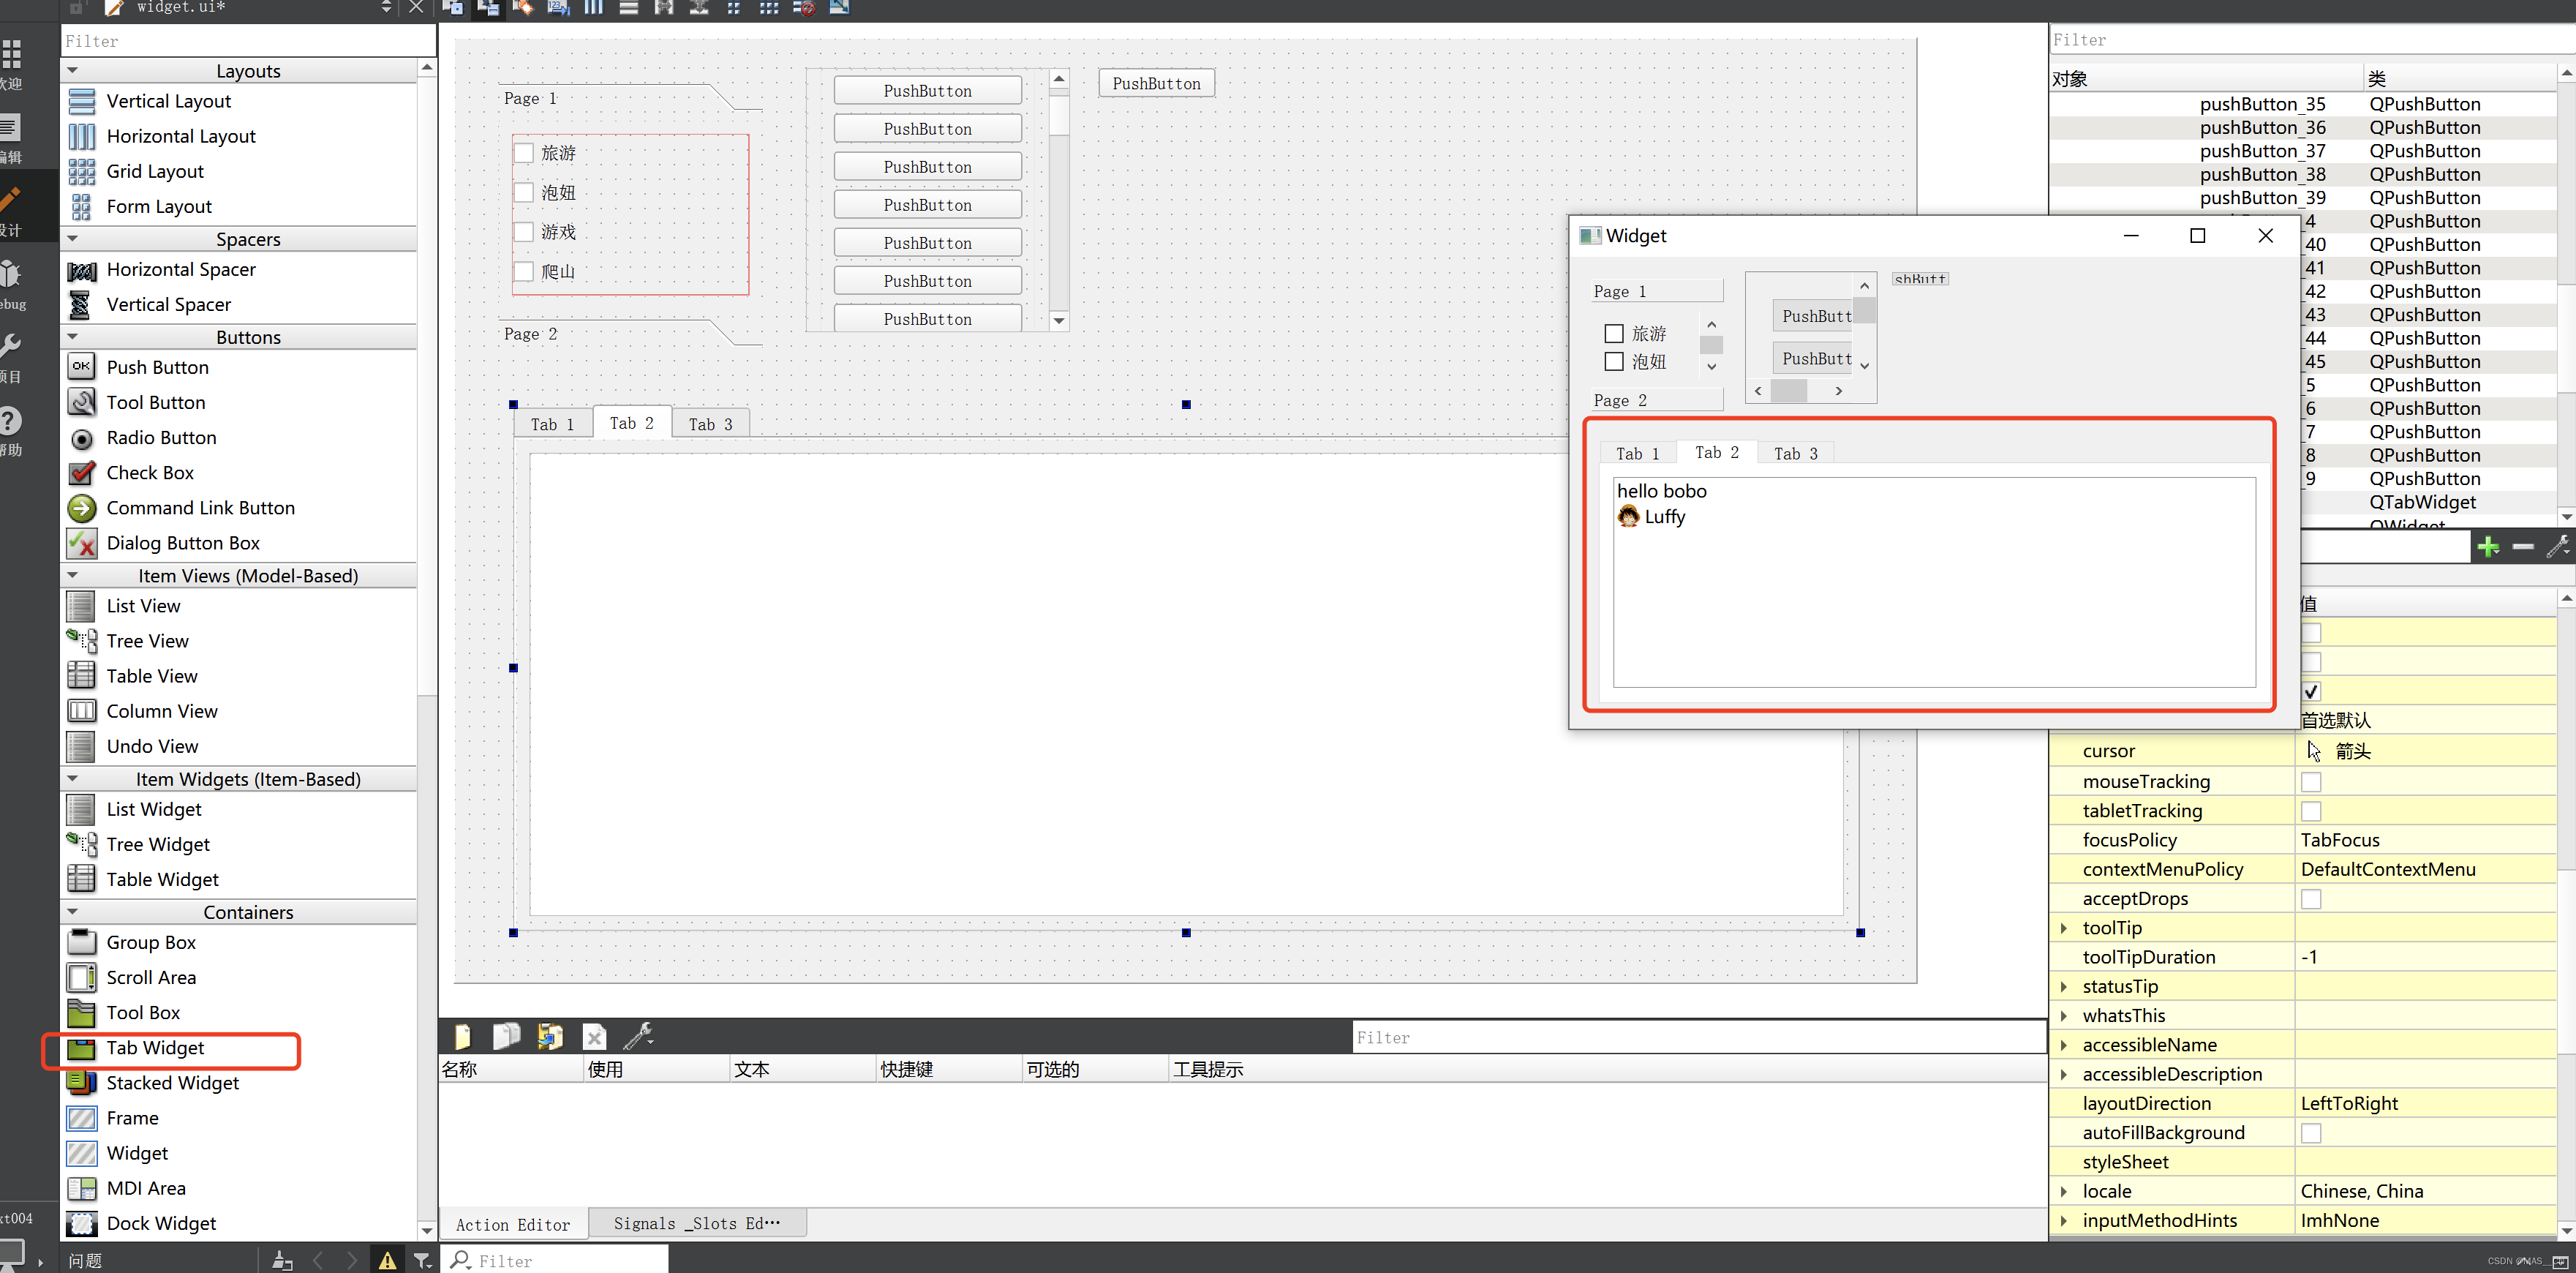Click the standalone PushButton at top of the form

(1156, 84)
